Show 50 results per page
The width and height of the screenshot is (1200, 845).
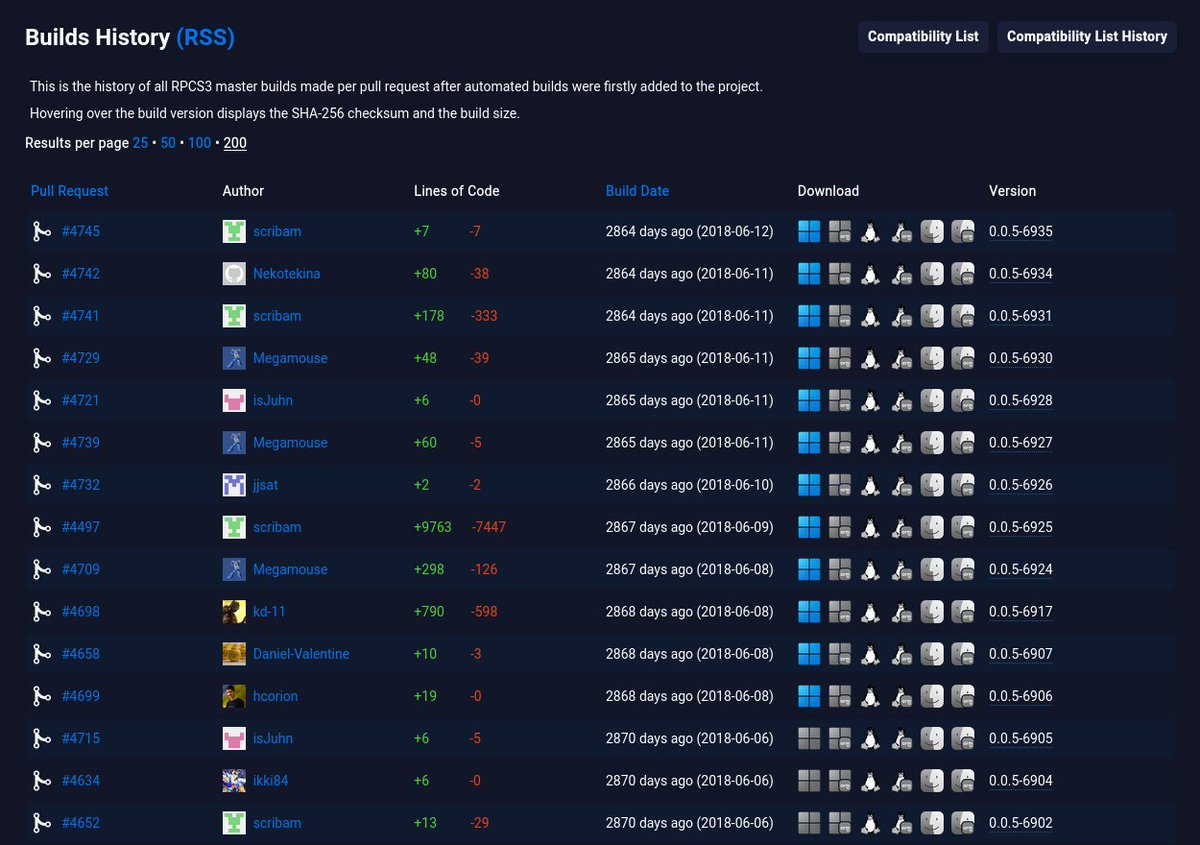point(168,143)
